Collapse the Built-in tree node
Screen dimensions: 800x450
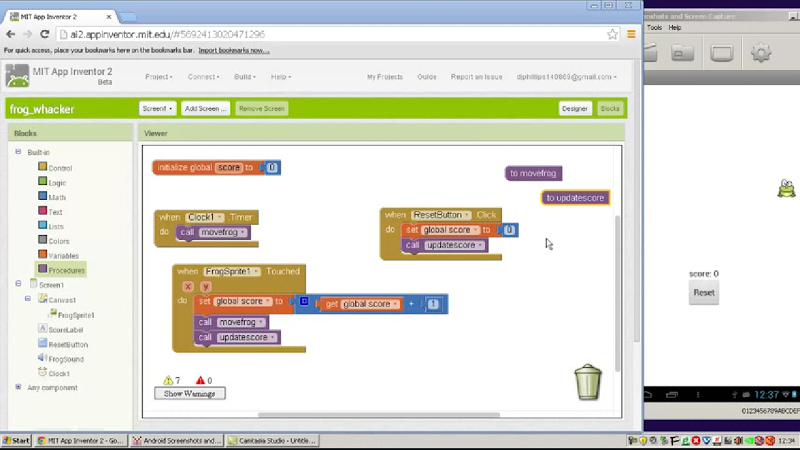pos(18,152)
